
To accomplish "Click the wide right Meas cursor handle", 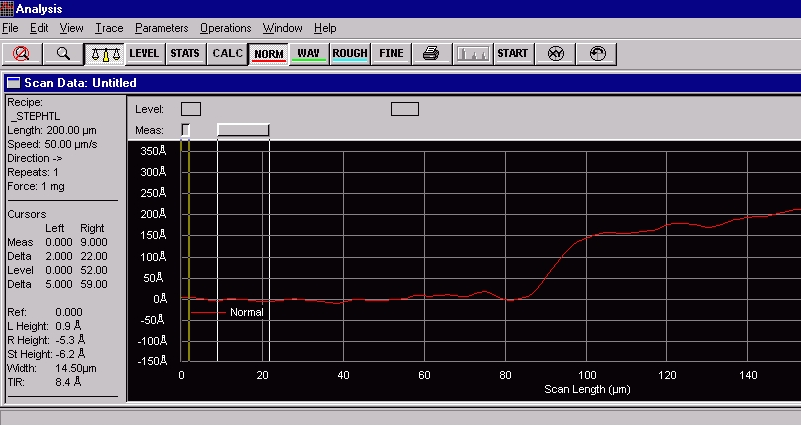I will pyautogui.click(x=243, y=130).
